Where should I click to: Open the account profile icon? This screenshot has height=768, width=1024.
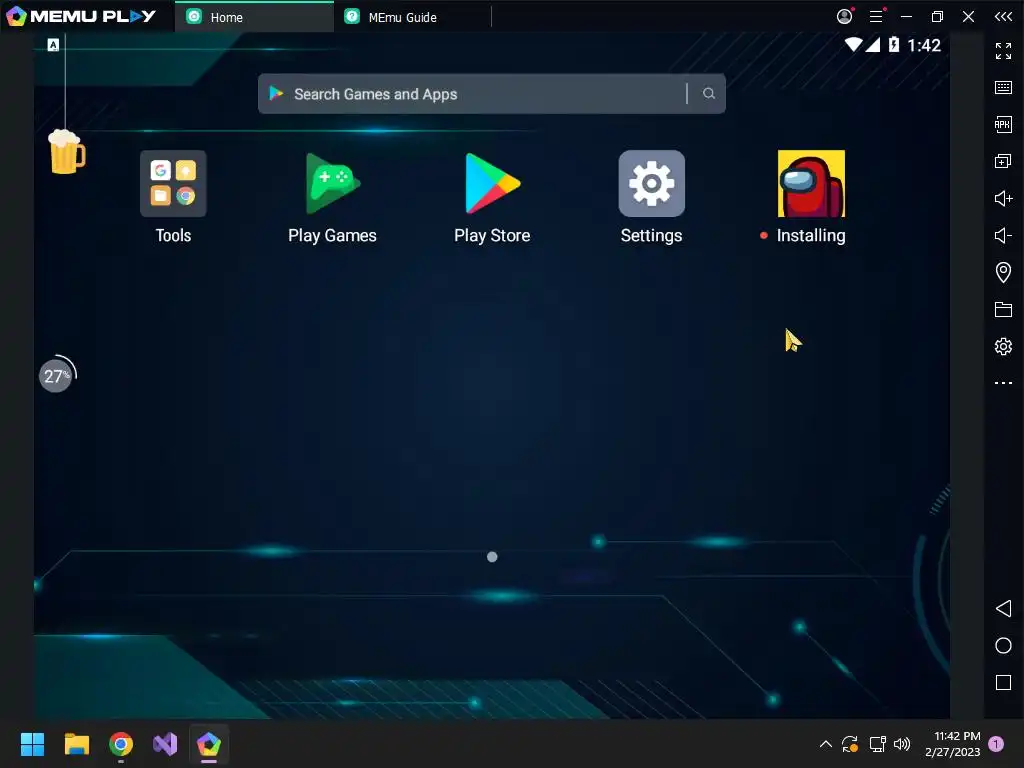coord(844,16)
